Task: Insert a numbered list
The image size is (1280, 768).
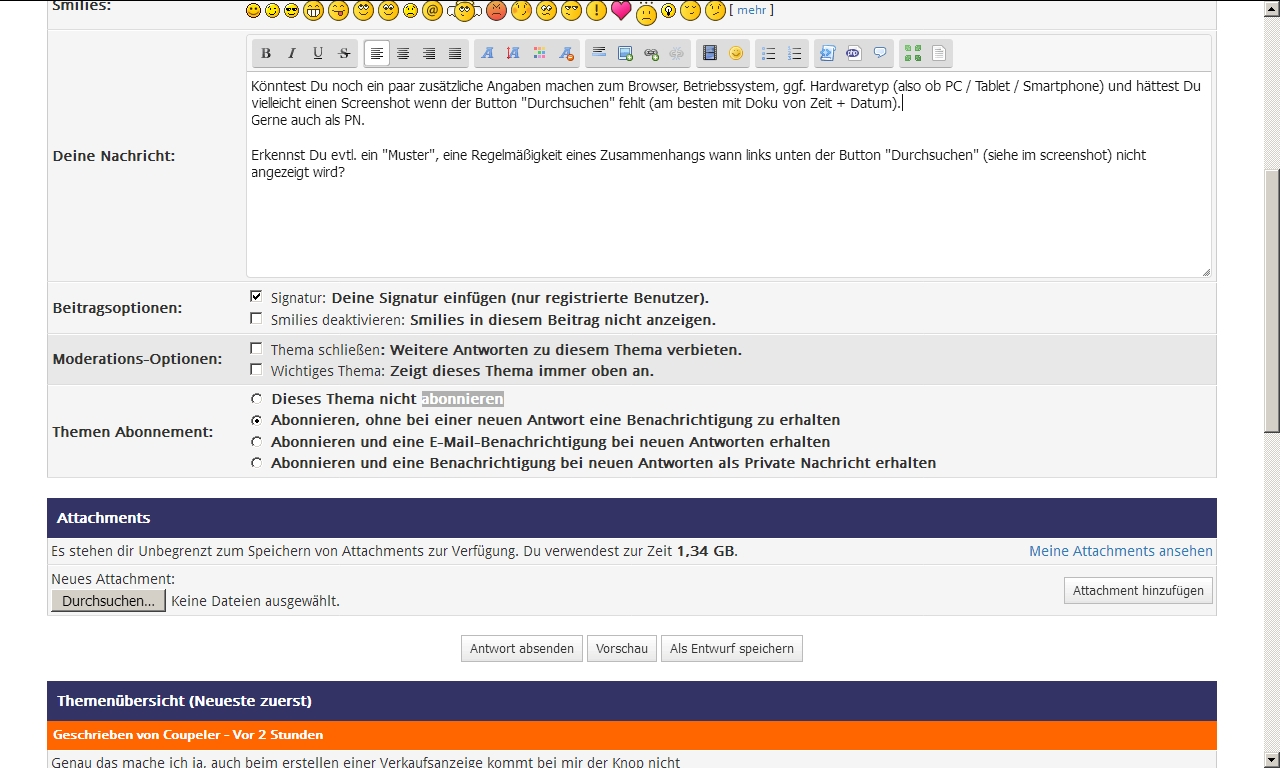Action: [x=795, y=53]
